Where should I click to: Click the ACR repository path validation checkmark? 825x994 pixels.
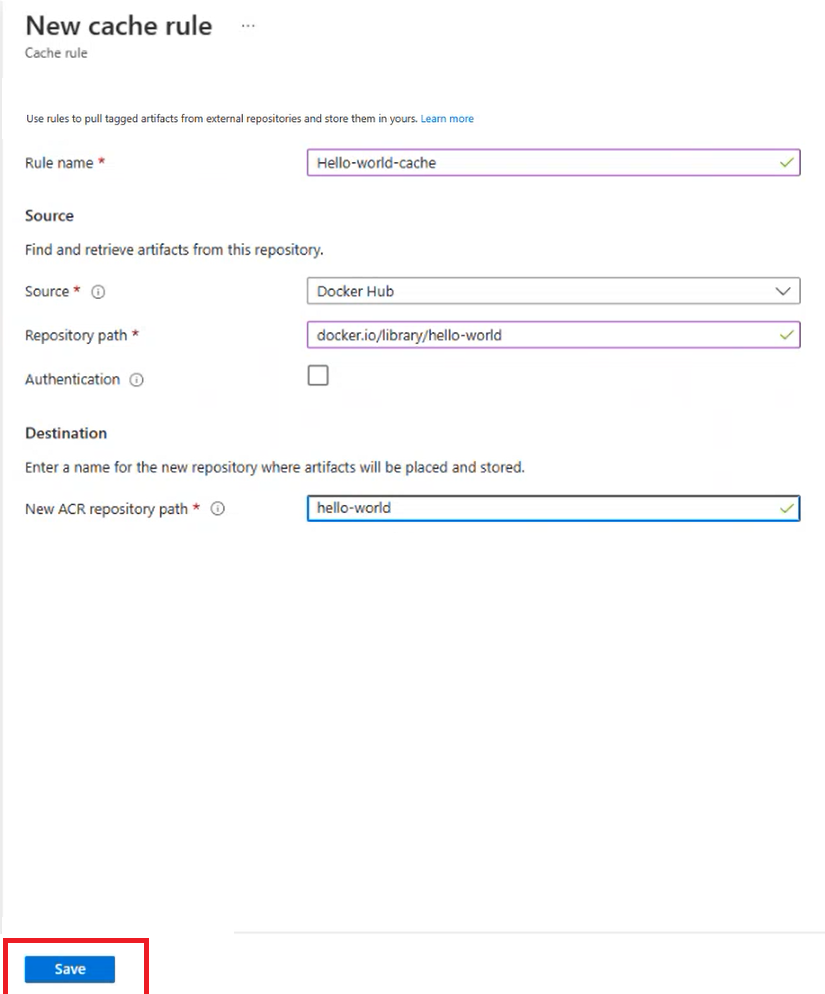pos(787,508)
